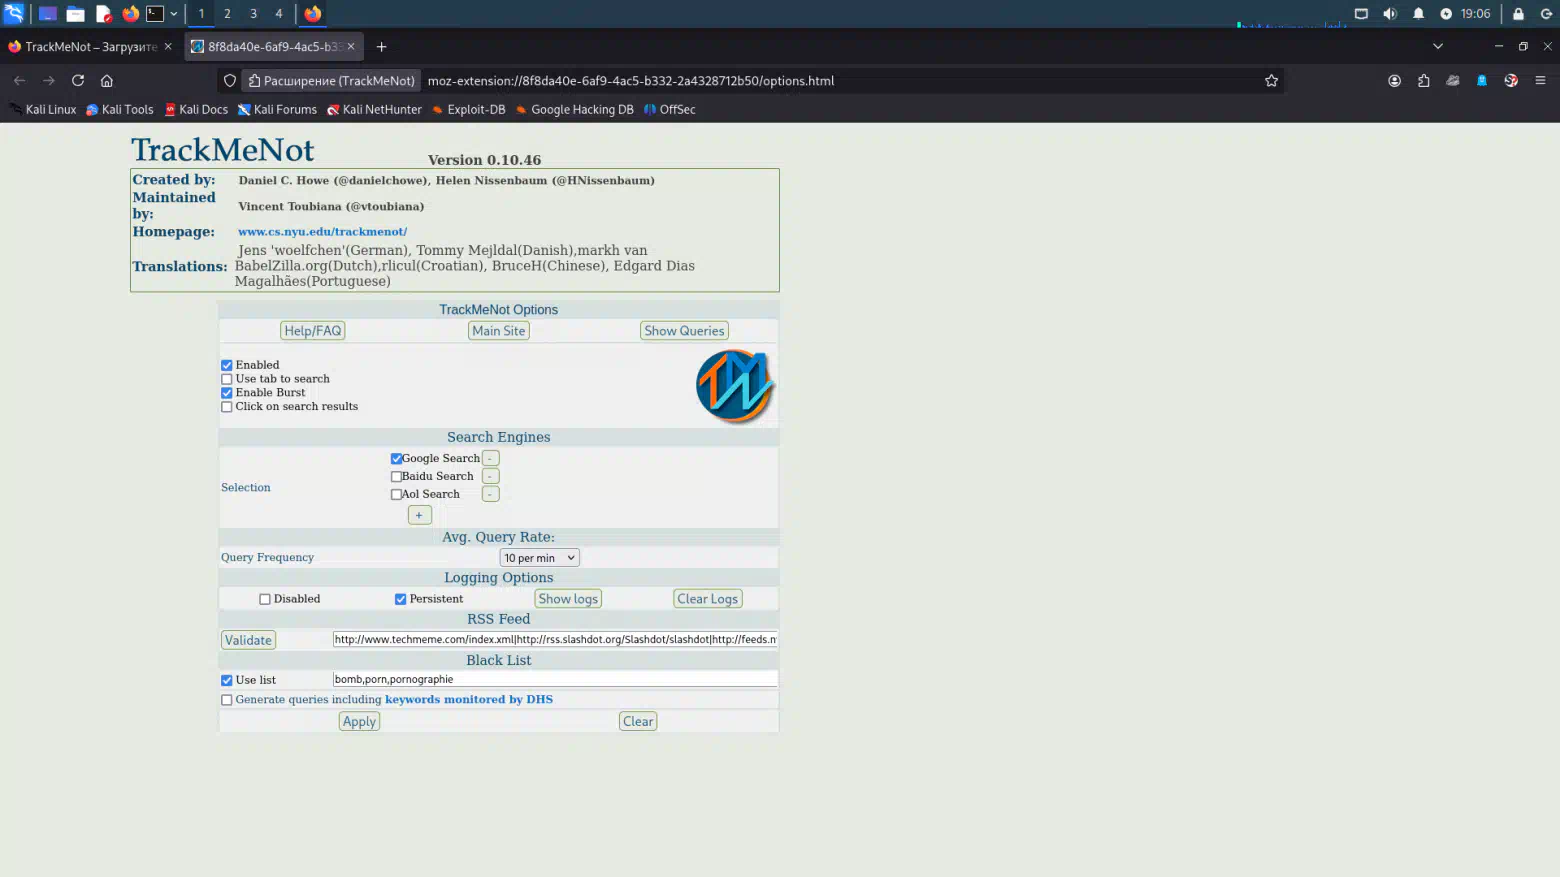Open the Kali Linux bookmark

pos(43,110)
